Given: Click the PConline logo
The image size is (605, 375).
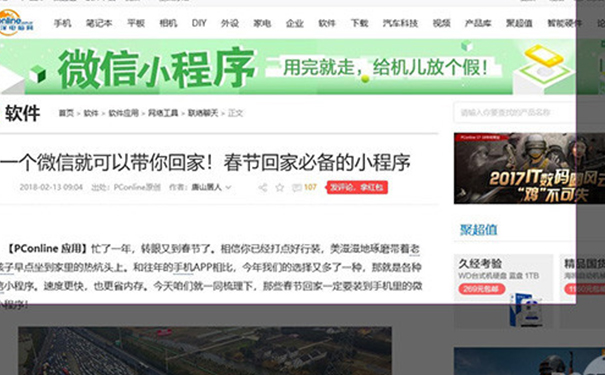Looking at the screenshot, I should (16, 22).
